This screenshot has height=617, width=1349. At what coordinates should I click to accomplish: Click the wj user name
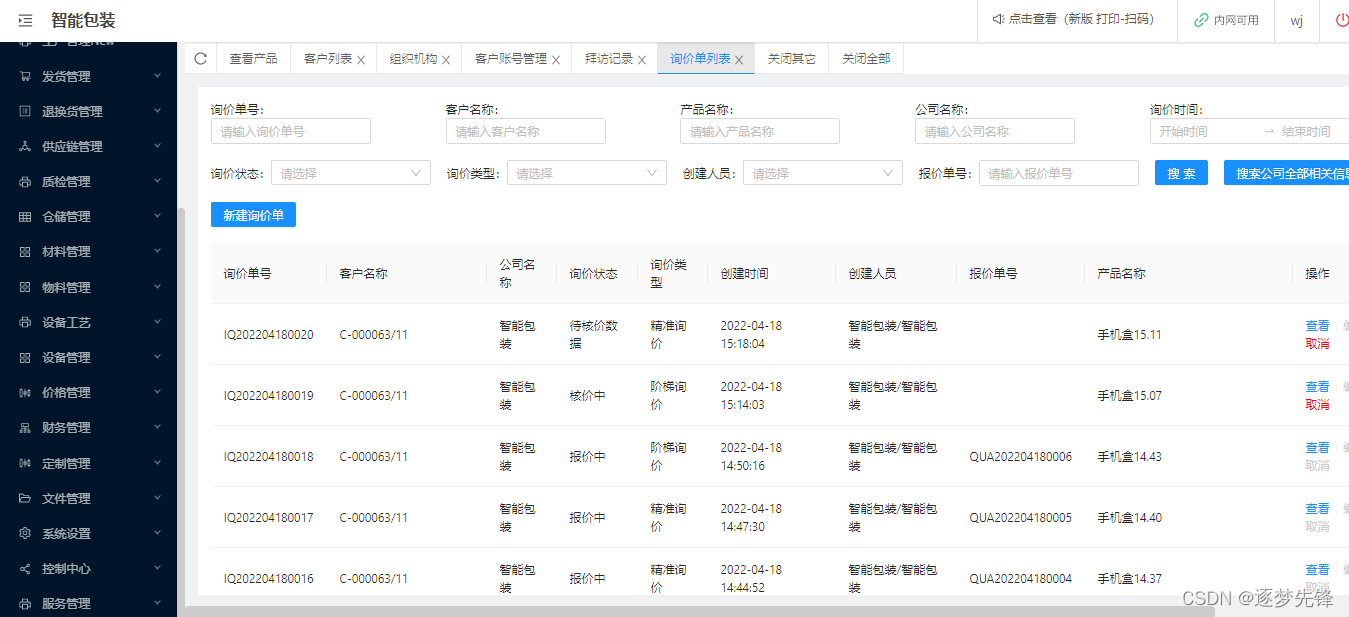1296,21
